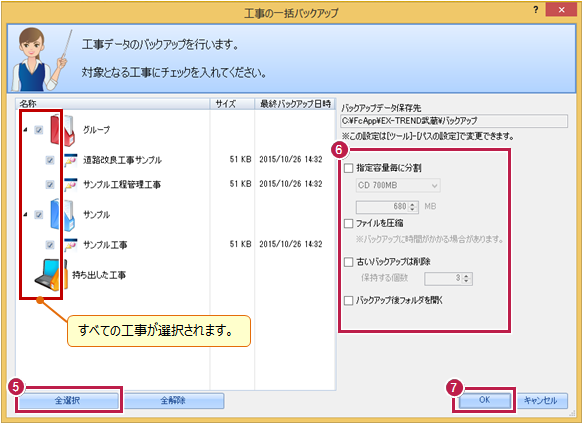Uncheck the グループ folder checkbox

pyautogui.click(x=39, y=130)
